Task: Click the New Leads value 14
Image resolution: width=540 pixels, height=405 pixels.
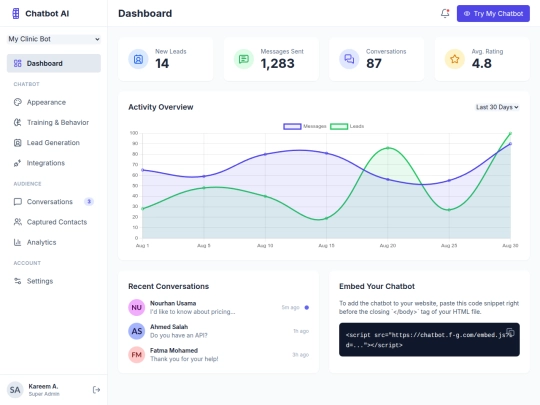Action: click(162, 64)
